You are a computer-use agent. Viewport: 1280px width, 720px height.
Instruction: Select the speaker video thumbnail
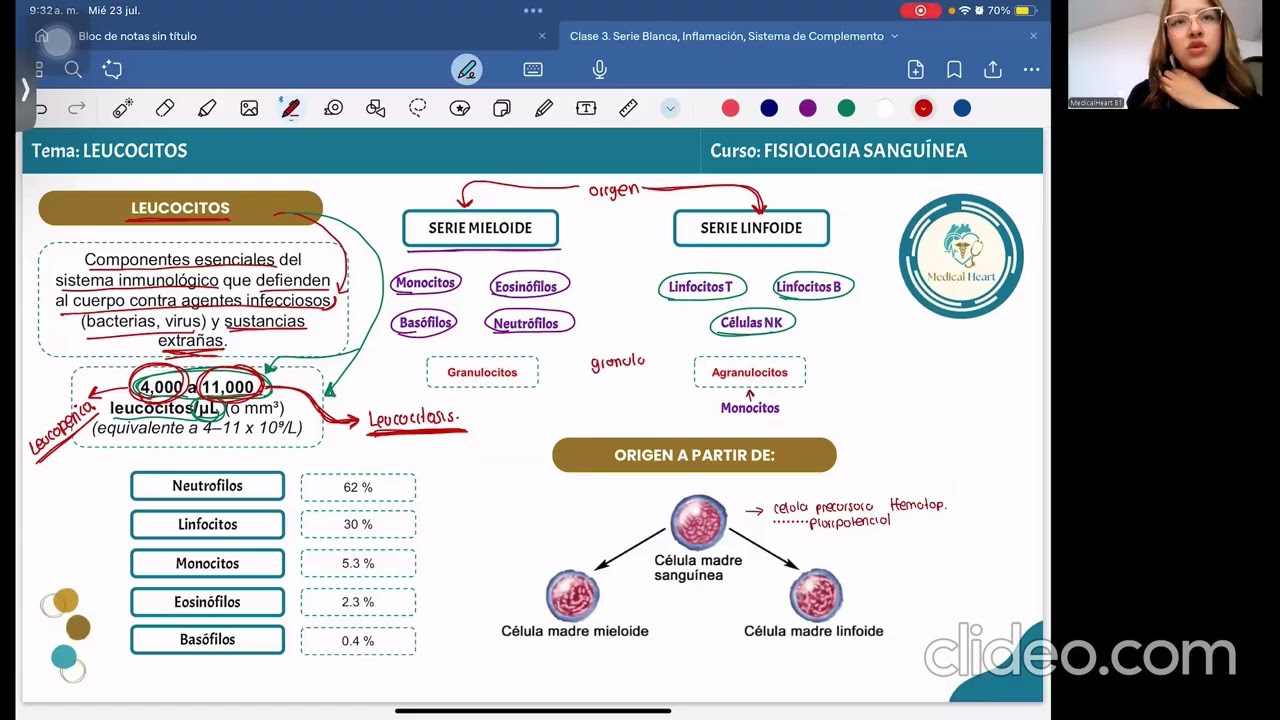pos(1165,54)
